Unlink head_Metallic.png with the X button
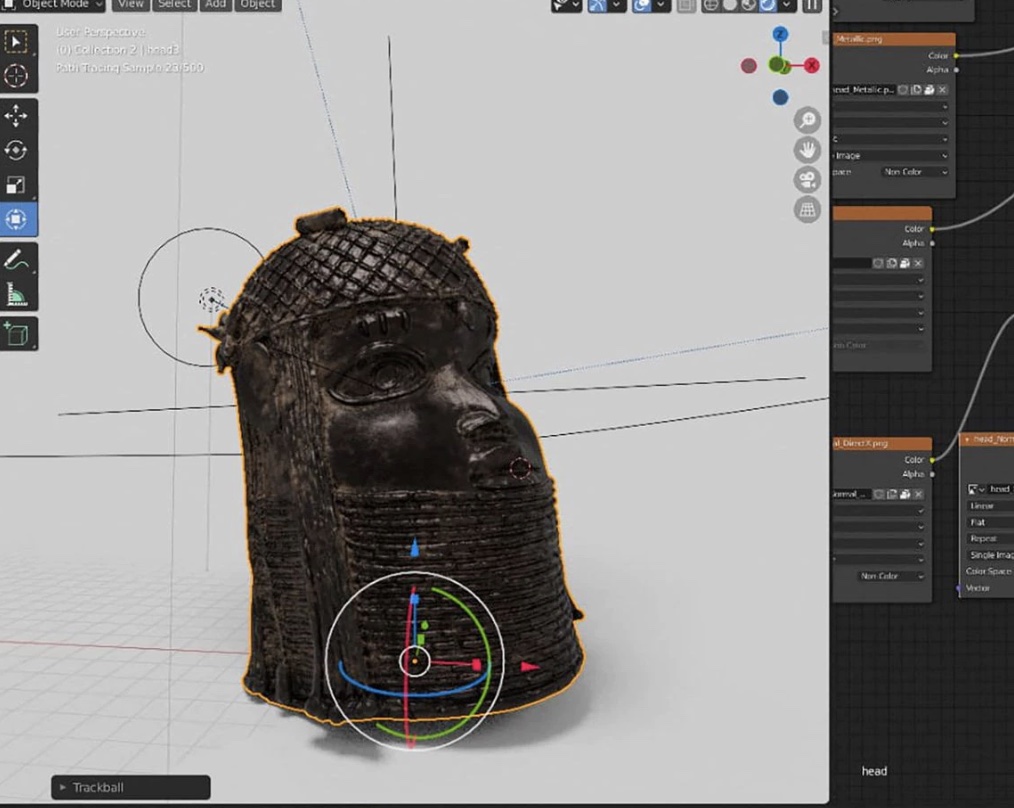This screenshot has height=808, width=1014. (x=942, y=91)
